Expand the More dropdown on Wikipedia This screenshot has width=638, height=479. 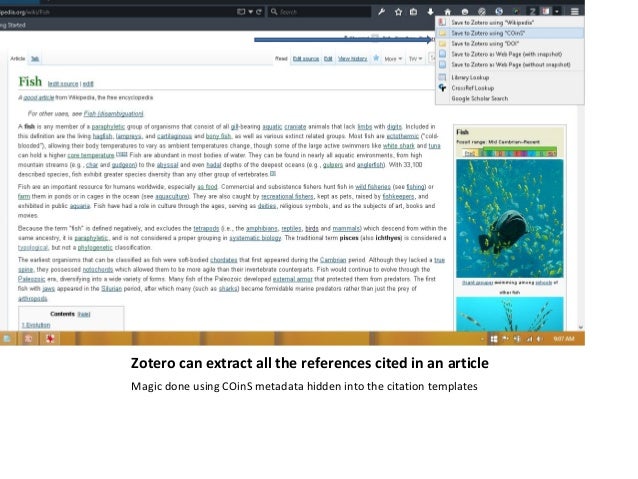(393, 59)
